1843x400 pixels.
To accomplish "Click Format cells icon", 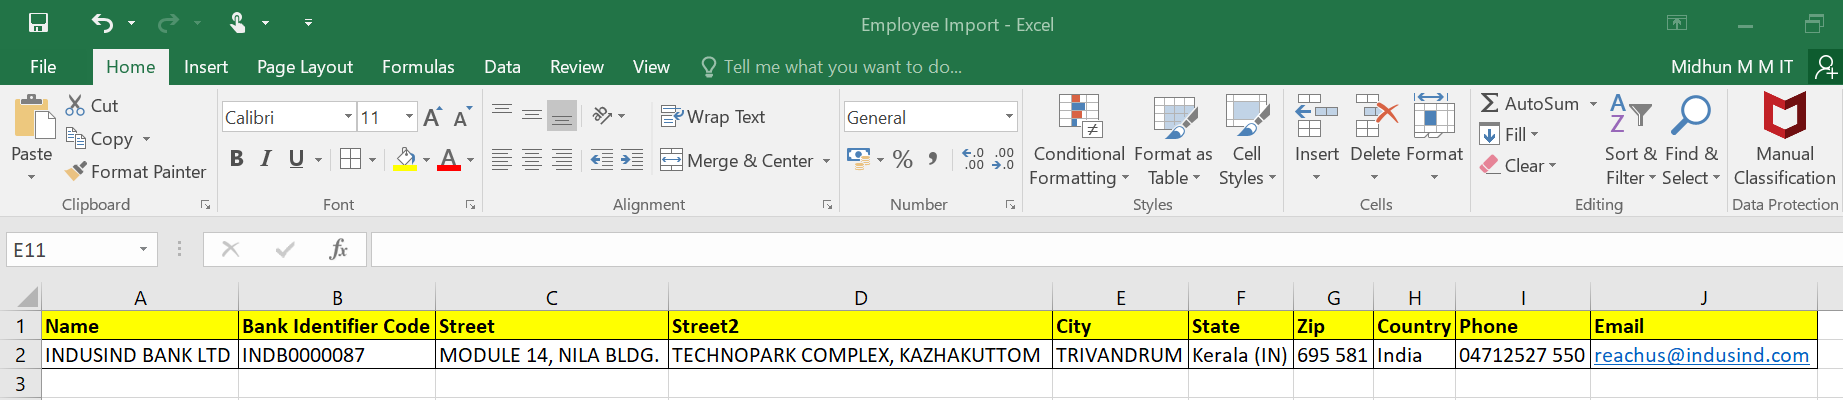I will coord(1434,116).
